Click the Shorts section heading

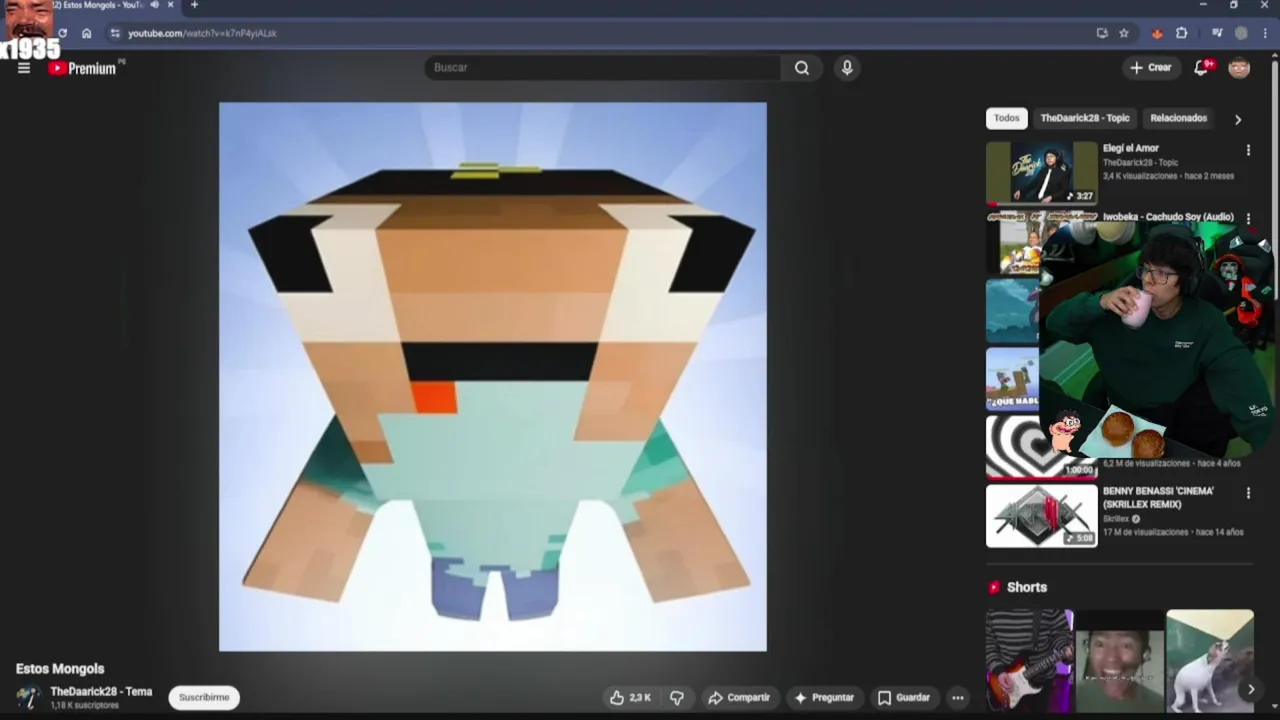coord(1027,588)
